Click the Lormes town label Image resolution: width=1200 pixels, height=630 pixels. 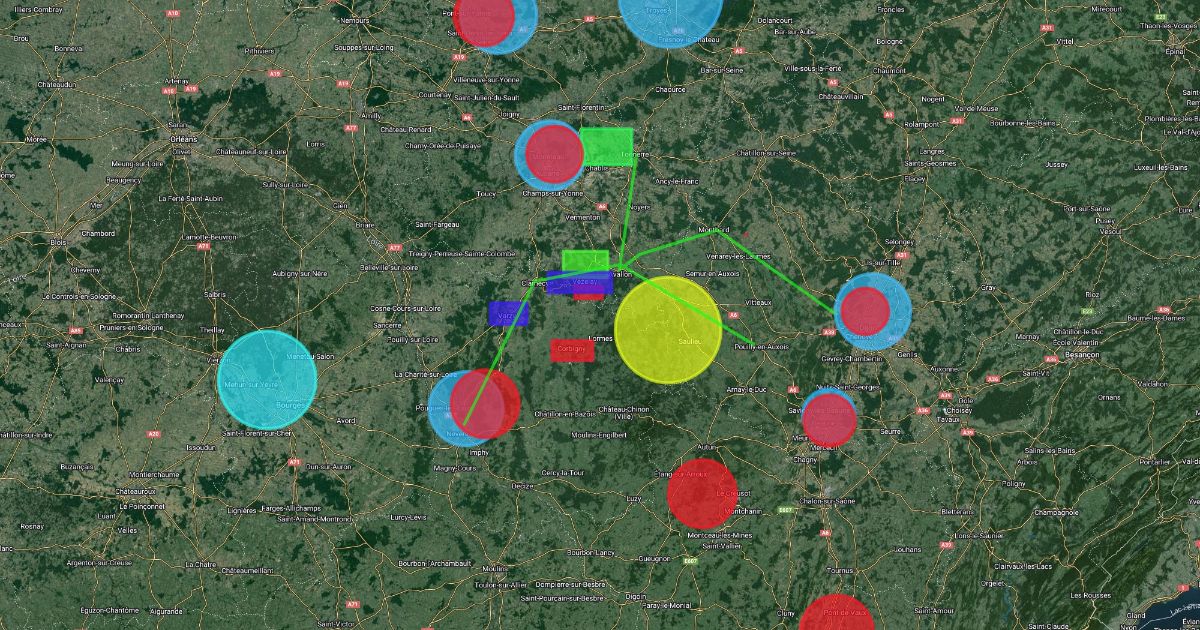(x=600, y=339)
